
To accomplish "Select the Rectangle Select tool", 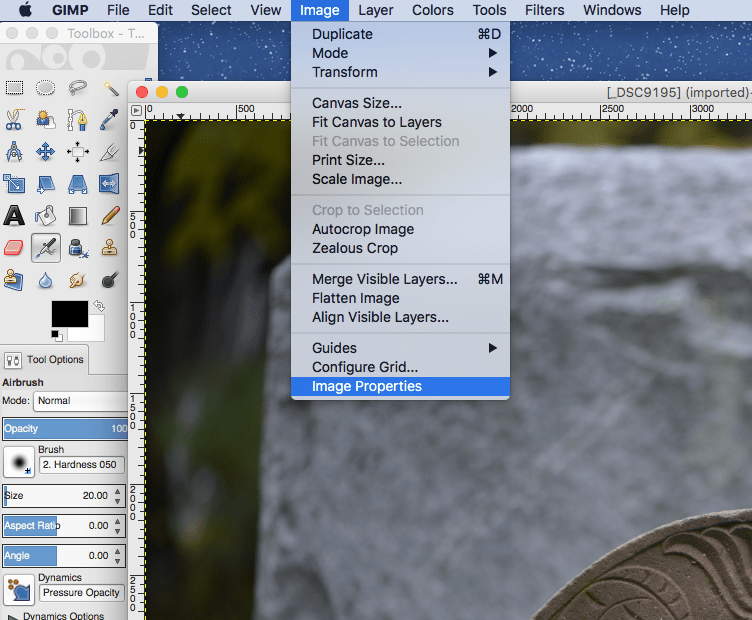I will coord(14,88).
